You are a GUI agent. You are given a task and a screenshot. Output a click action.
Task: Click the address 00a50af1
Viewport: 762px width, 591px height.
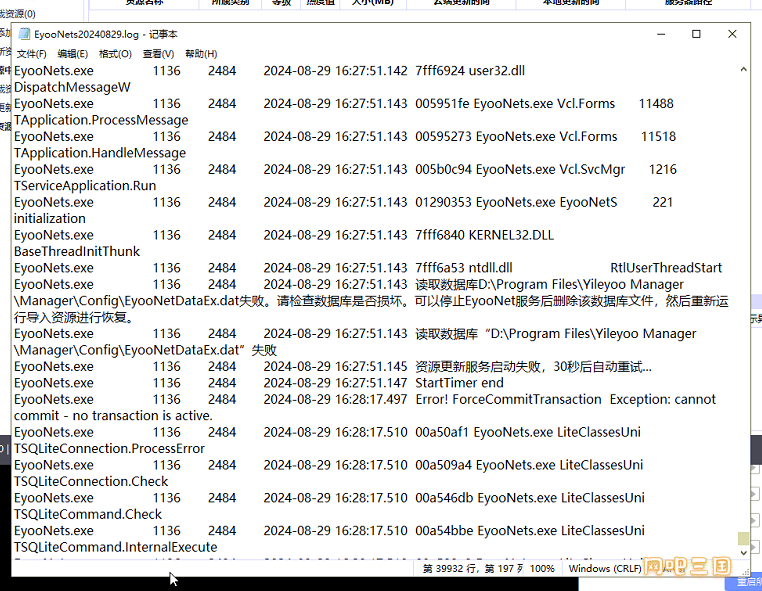[x=442, y=432]
